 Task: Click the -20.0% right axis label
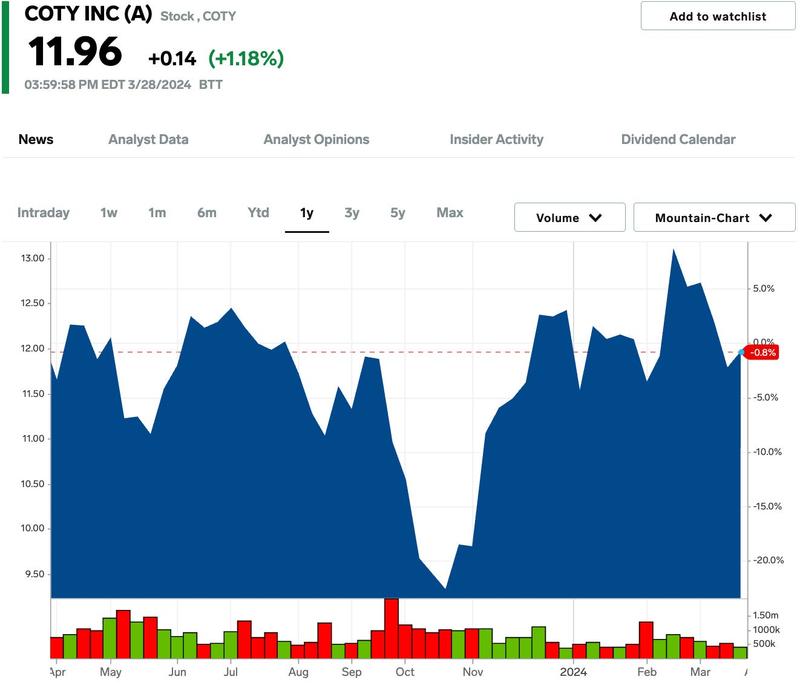768,560
